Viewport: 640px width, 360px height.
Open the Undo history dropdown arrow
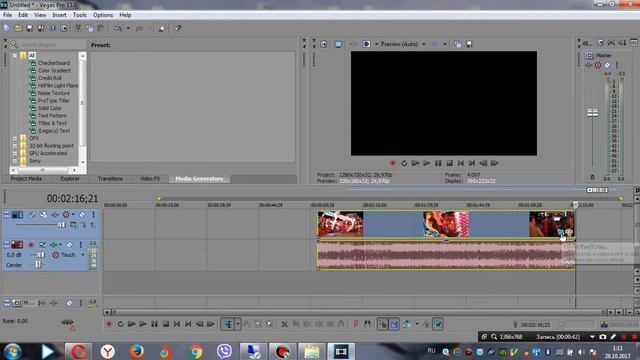point(128,28)
